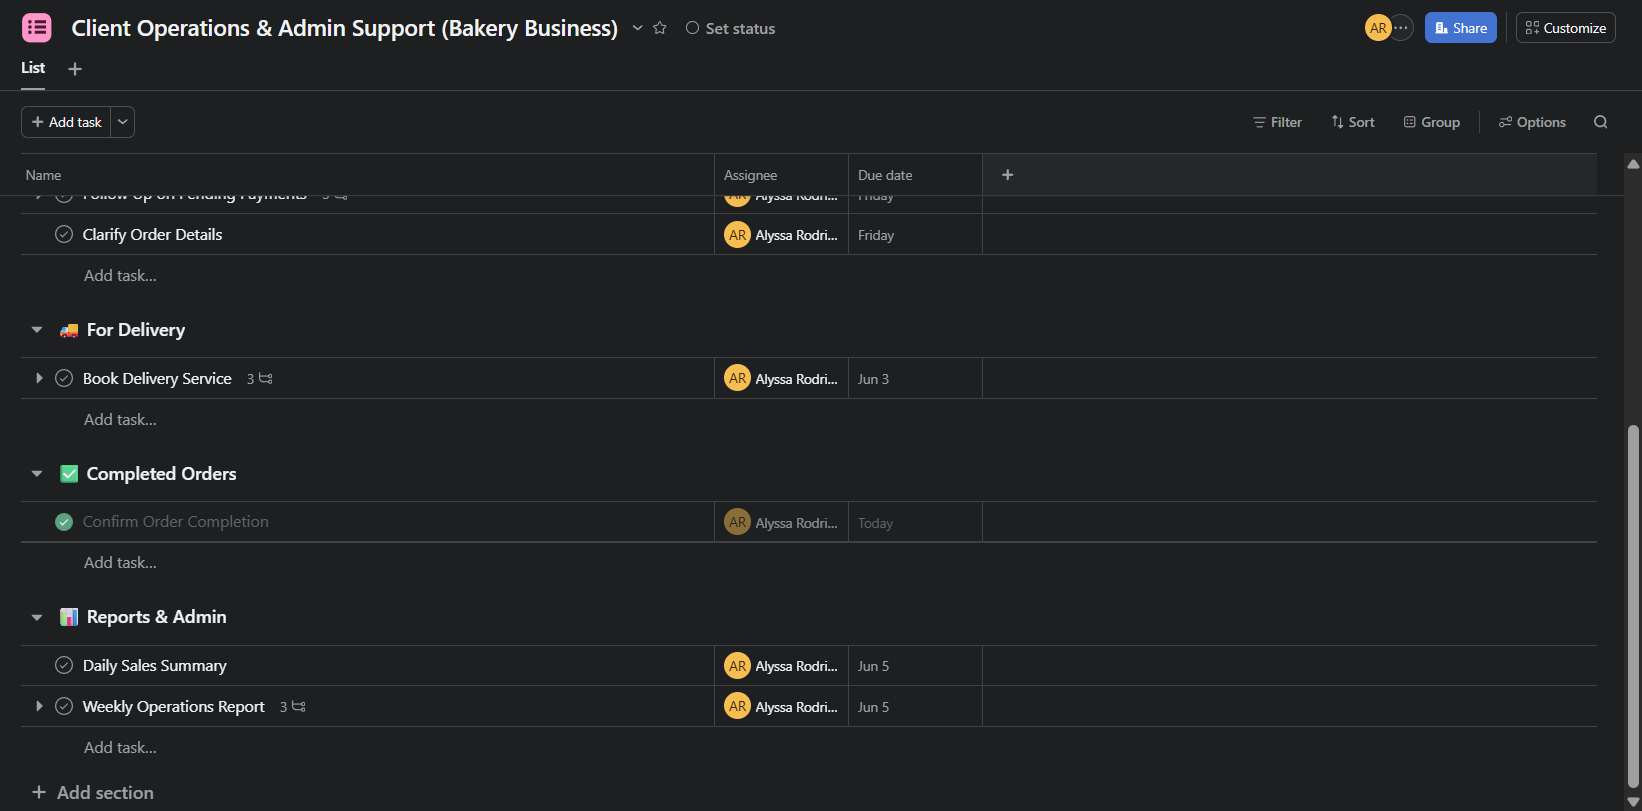1642x811 pixels.
Task: Open view Options
Action: (x=1532, y=122)
